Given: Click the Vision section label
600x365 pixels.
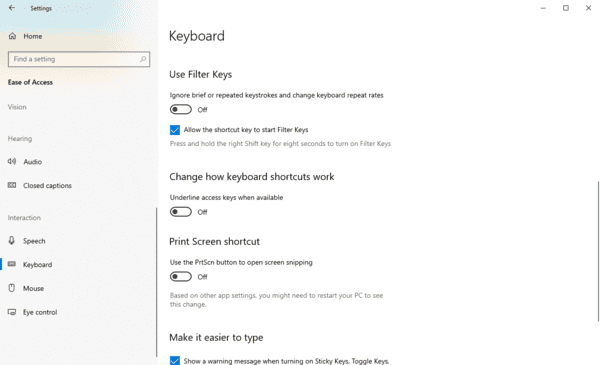Looking at the screenshot, I should (17, 107).
